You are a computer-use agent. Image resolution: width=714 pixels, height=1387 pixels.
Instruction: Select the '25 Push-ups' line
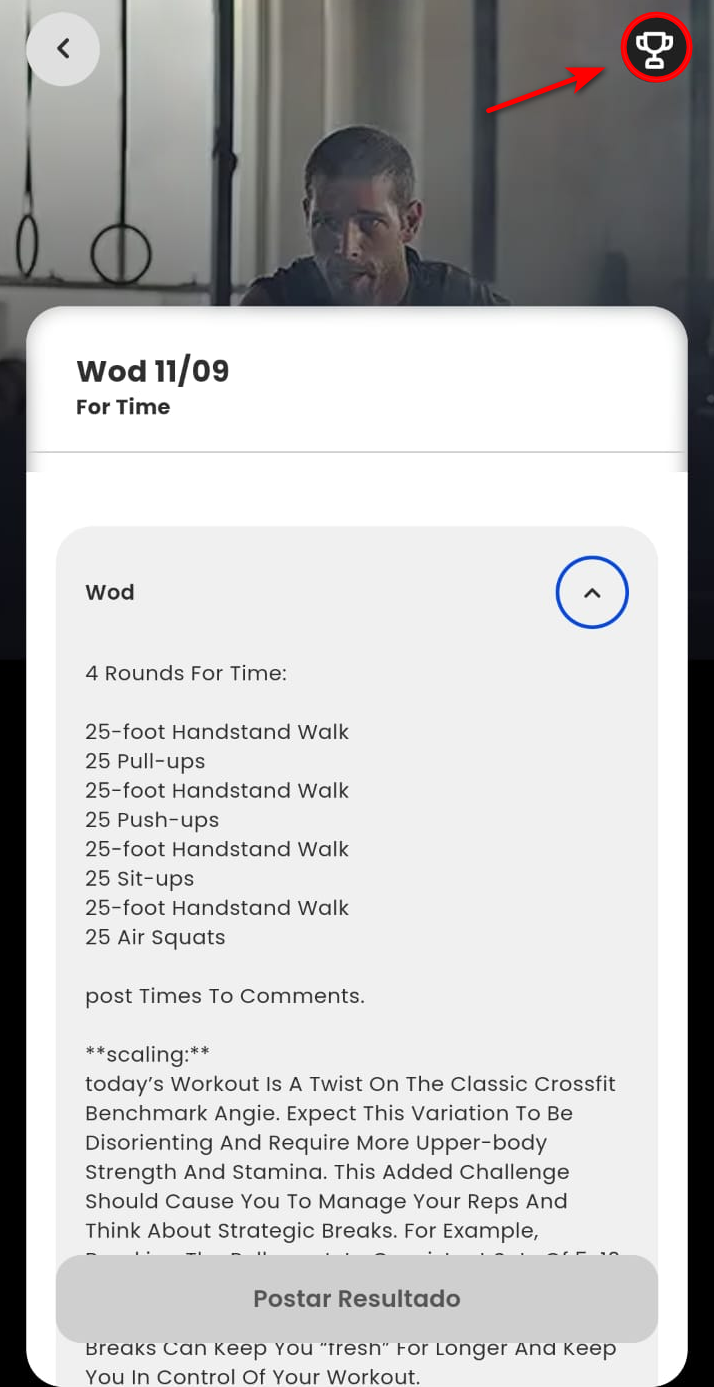pyautogui.click(x=152, y=820)
